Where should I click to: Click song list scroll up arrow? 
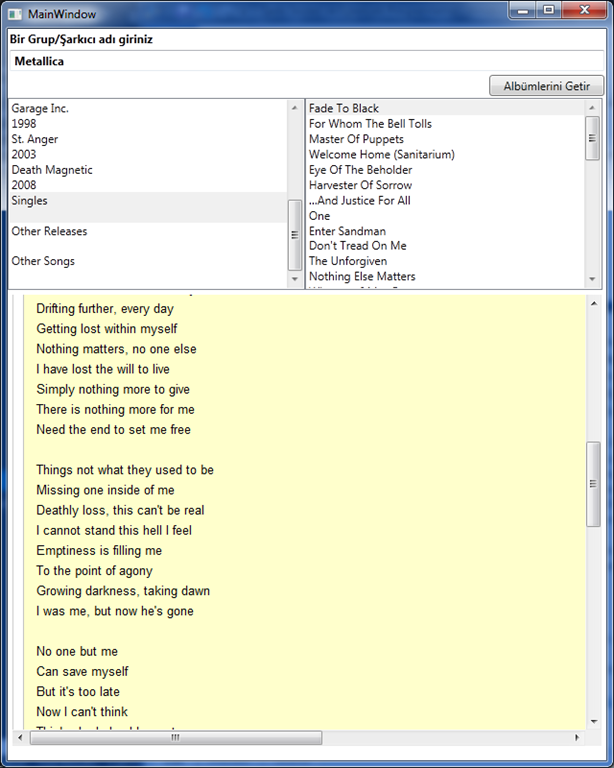(x=592, y=107)
